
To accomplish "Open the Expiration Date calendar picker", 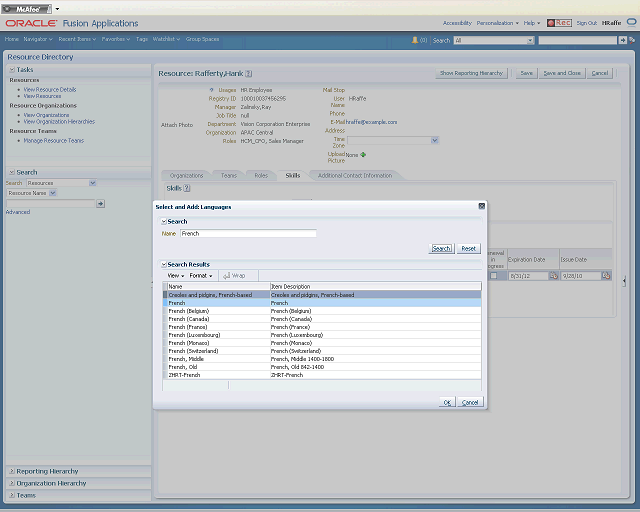I will pos(553,276).
